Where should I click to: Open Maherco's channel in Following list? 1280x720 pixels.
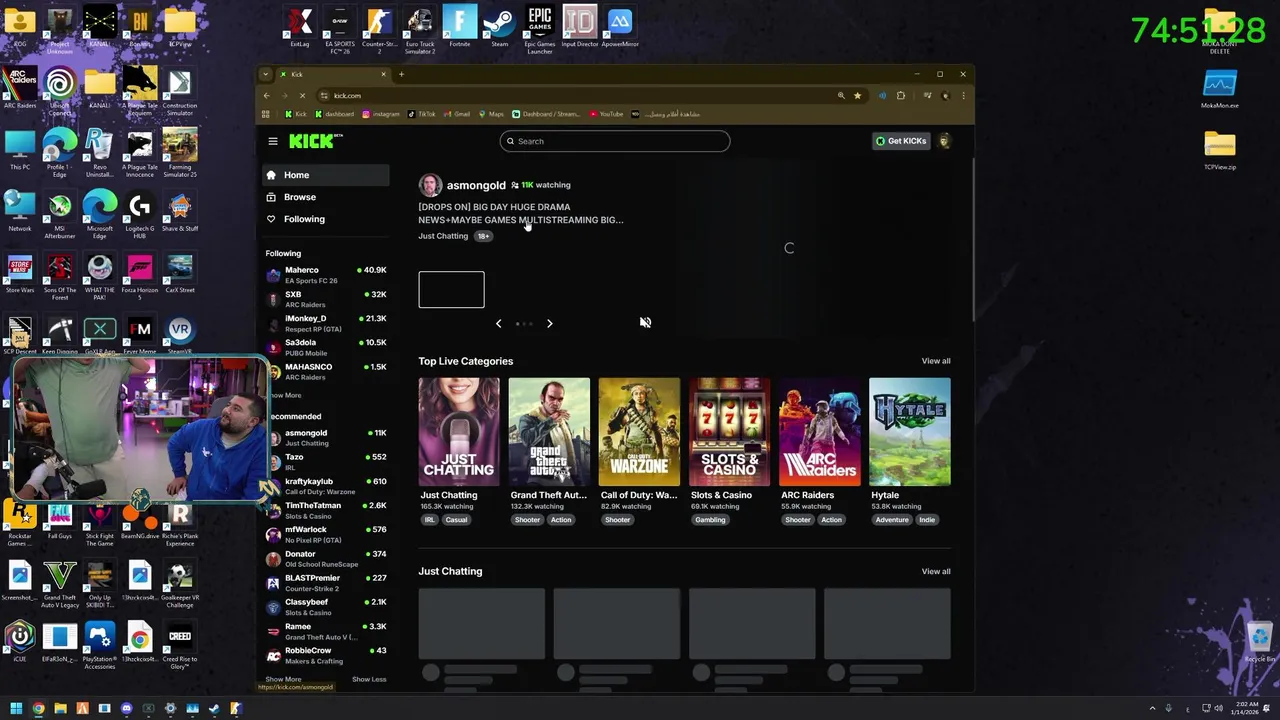326,275
